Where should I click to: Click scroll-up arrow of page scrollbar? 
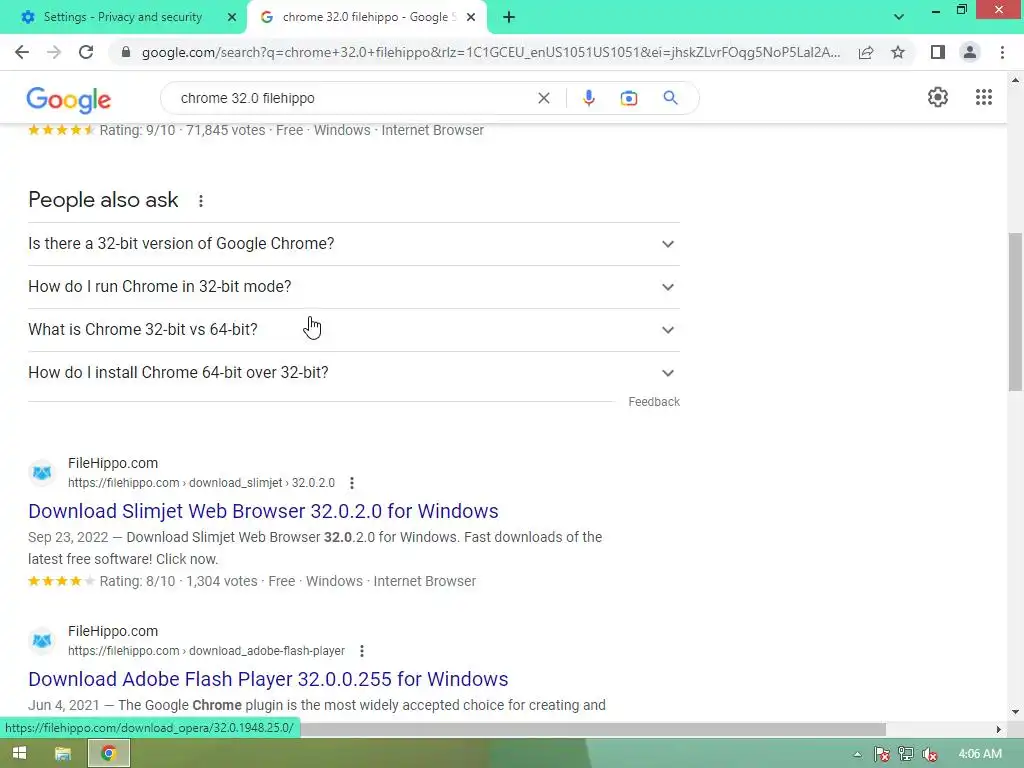[1016, 80]
